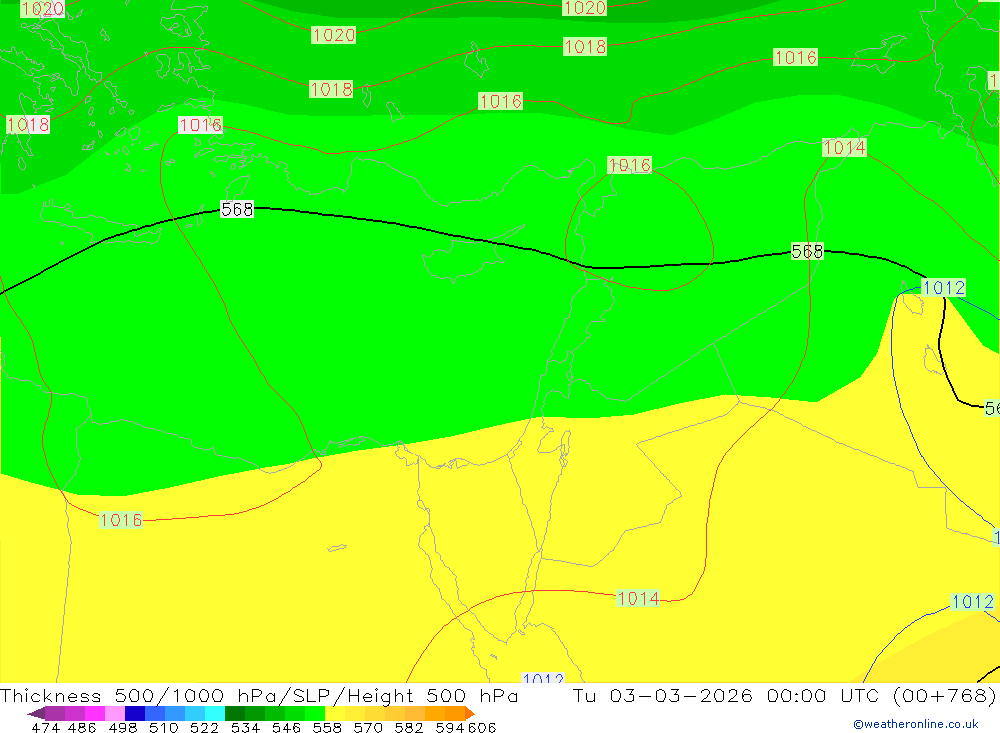Click the purple left arrow tip of the legend
Screen dimensions: 1000x733
tap(36, 713)
